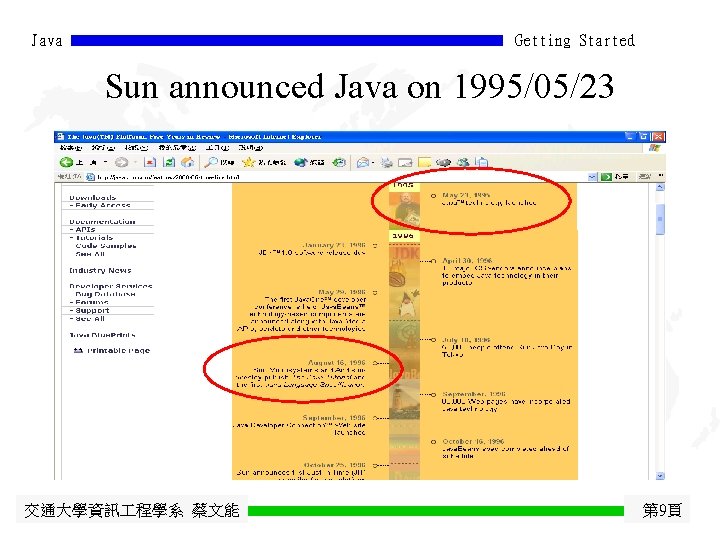Click the vertical scrollbar thumb
Image resolution: width=720 pixels, height=540 pixels.
click(660, 219)
